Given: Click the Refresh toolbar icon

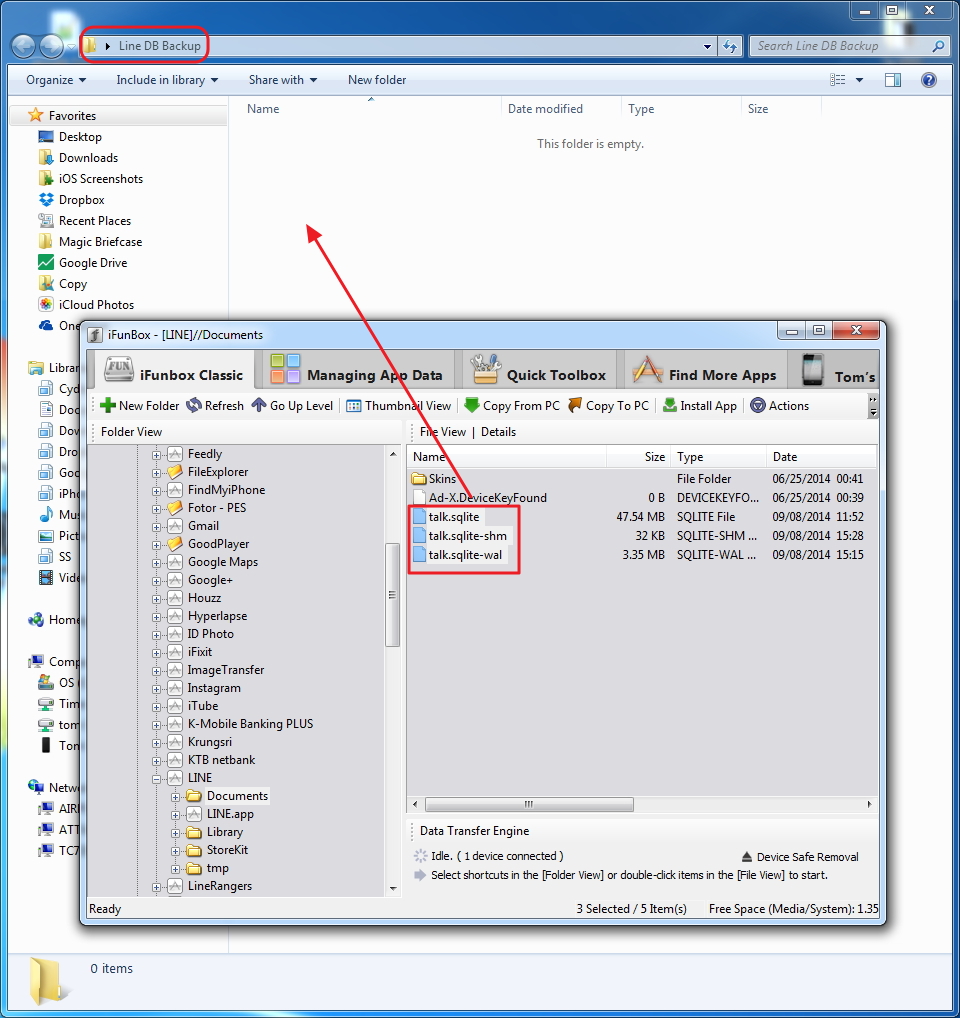Looking at the screenshot, I should (194, 406).
